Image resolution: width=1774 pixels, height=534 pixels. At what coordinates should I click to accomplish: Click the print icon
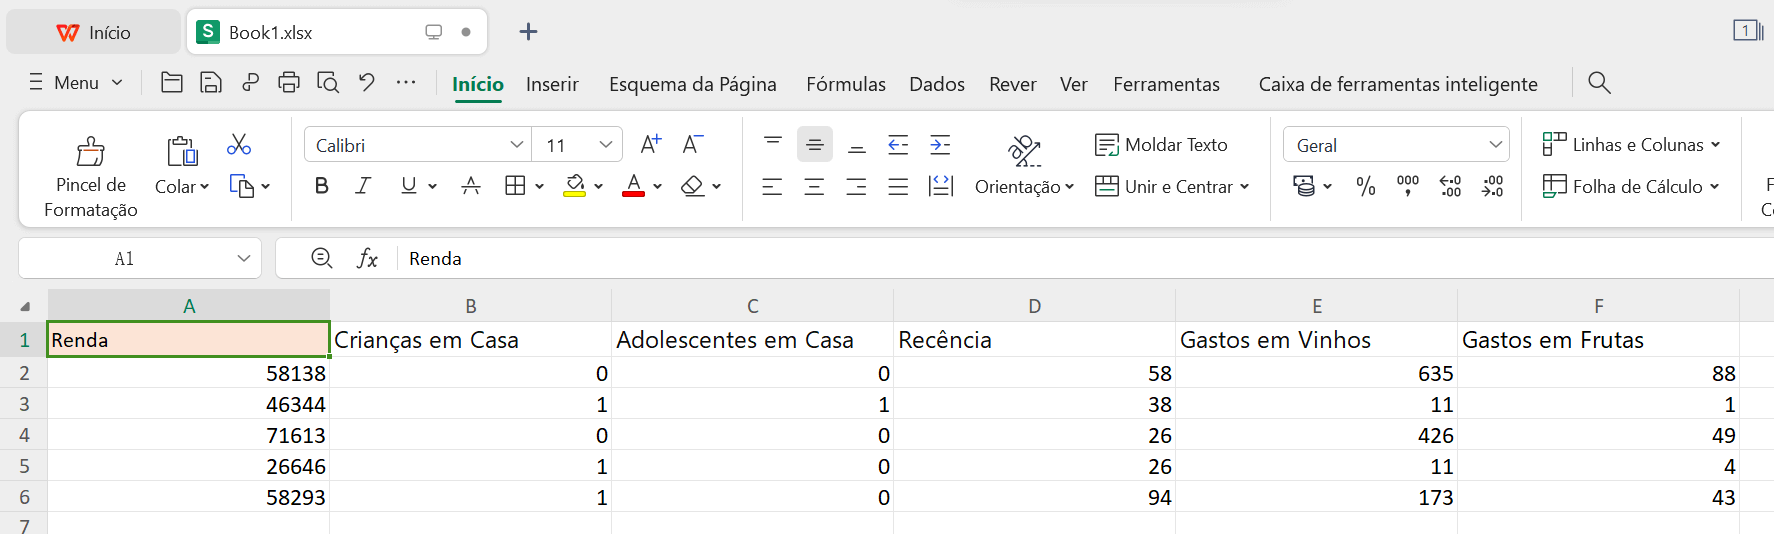click(289, 83)
